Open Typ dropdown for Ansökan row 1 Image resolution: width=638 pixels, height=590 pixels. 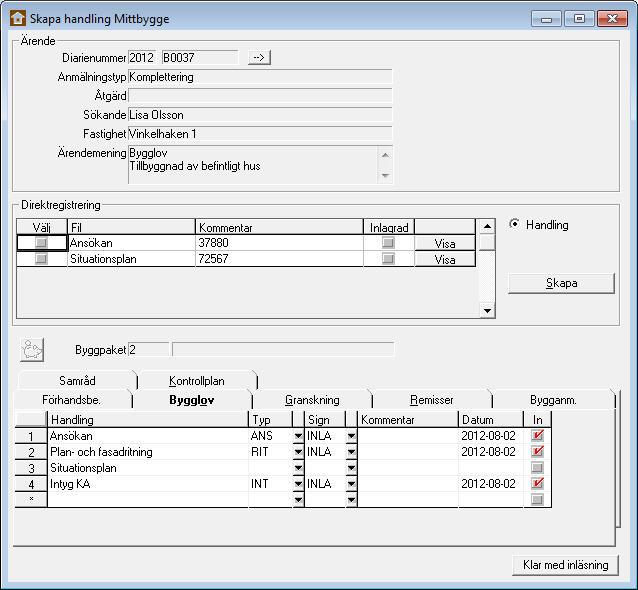(x=298, y=436)
